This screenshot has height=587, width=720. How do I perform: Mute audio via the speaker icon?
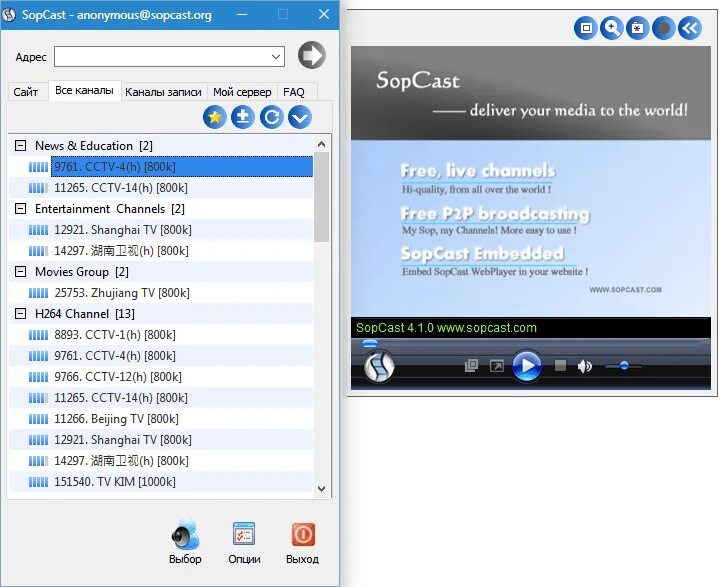tap(585, 366)
